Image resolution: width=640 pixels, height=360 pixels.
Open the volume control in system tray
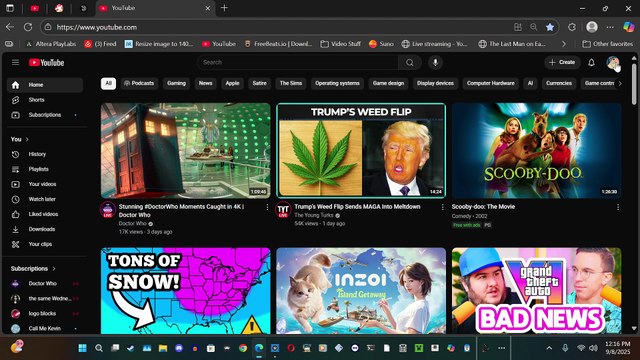click(x=593, y=348)
